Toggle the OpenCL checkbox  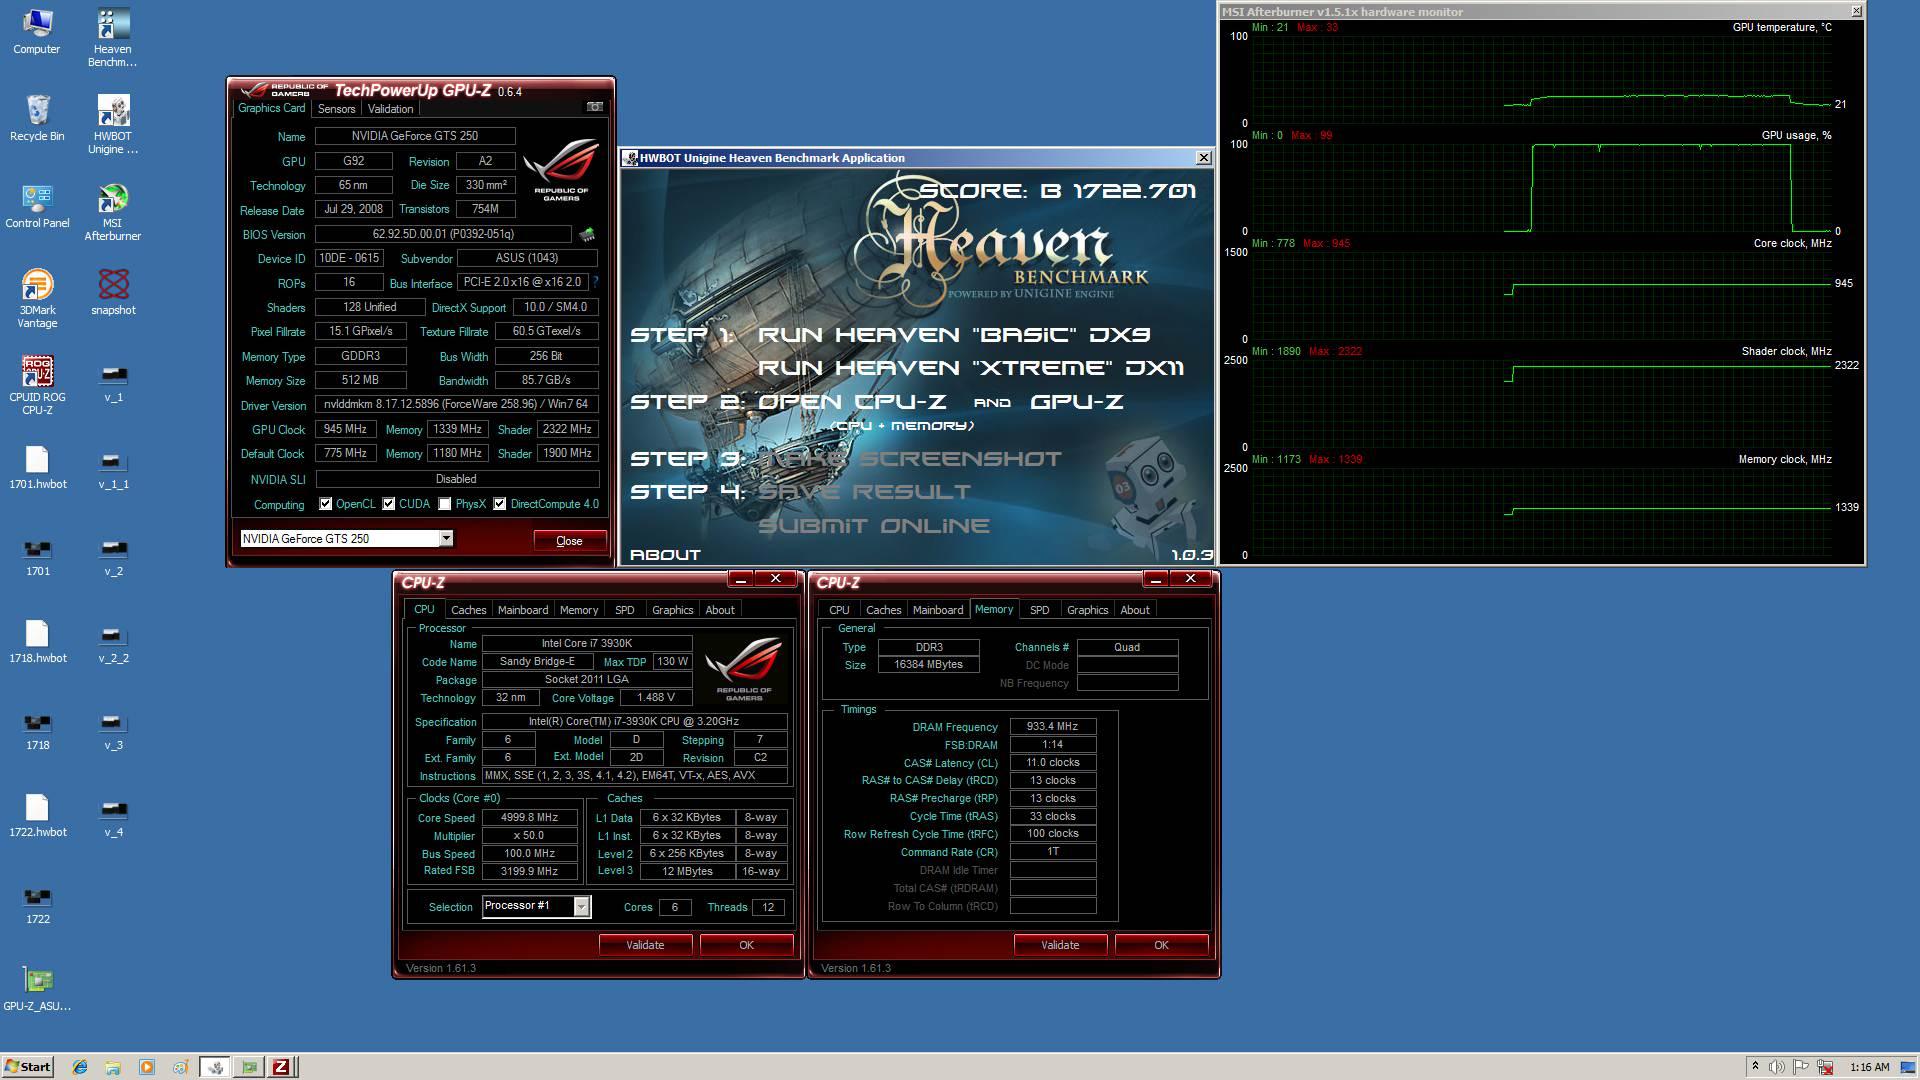pyautogui.click(x=325, y=504)
